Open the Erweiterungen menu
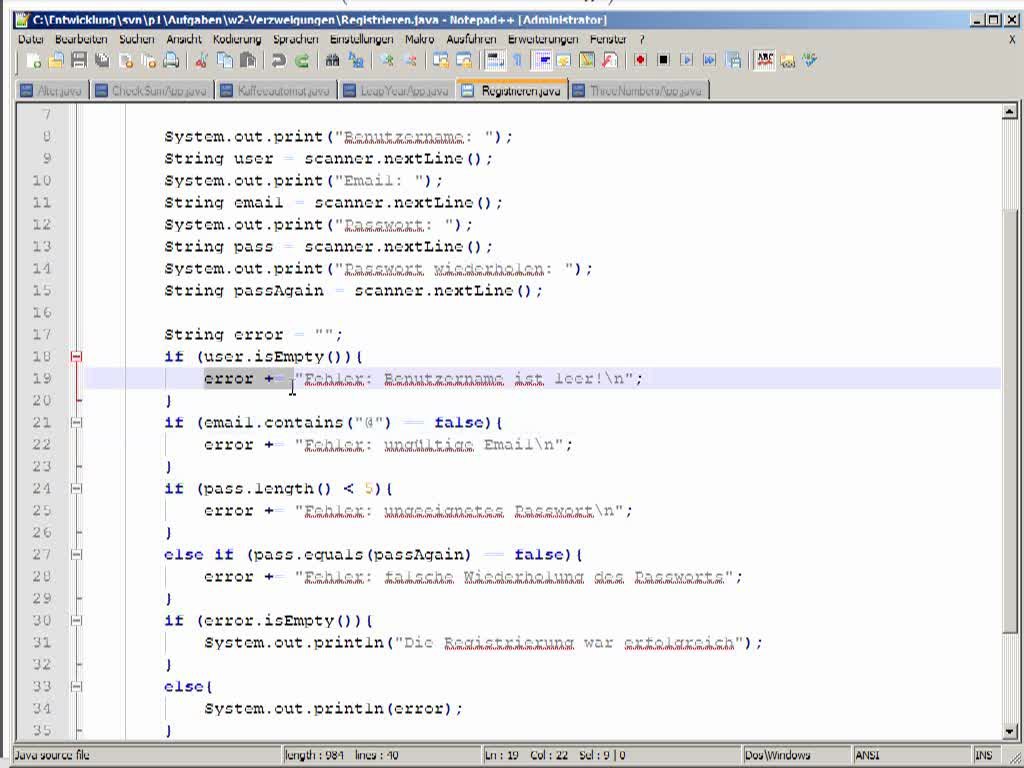 pyautogui.click(x=543, y=39)
